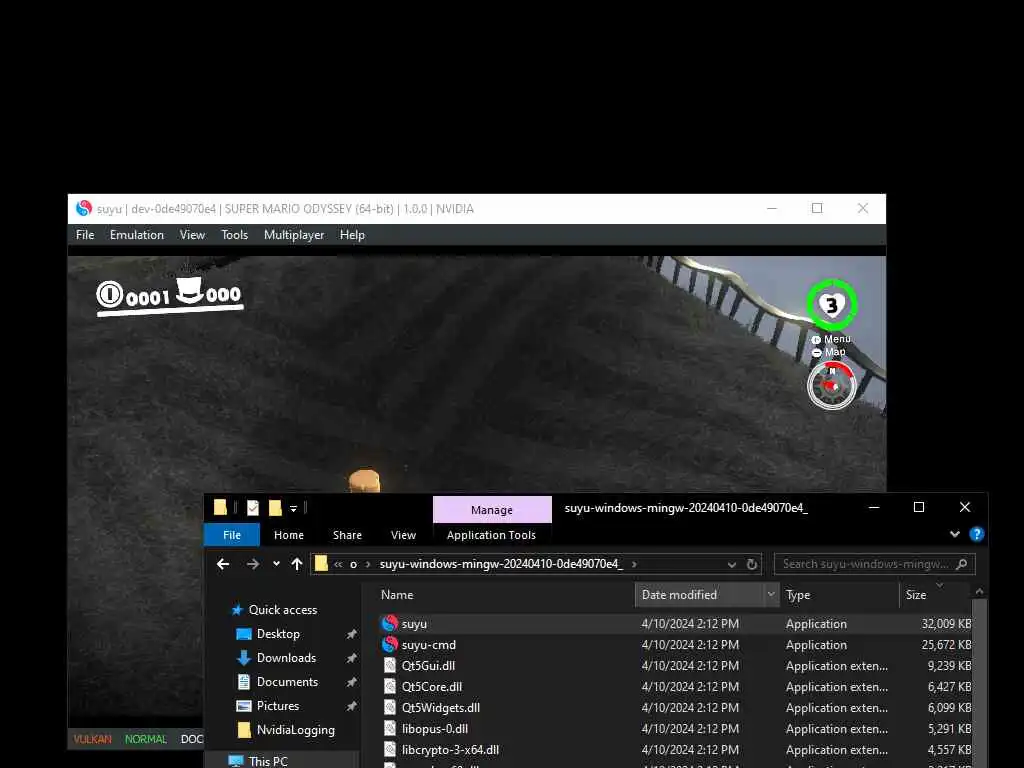Open Date modified filter dropdown arrow
The height and width of the screenshot is (768, 1024).
coord(771,595)
